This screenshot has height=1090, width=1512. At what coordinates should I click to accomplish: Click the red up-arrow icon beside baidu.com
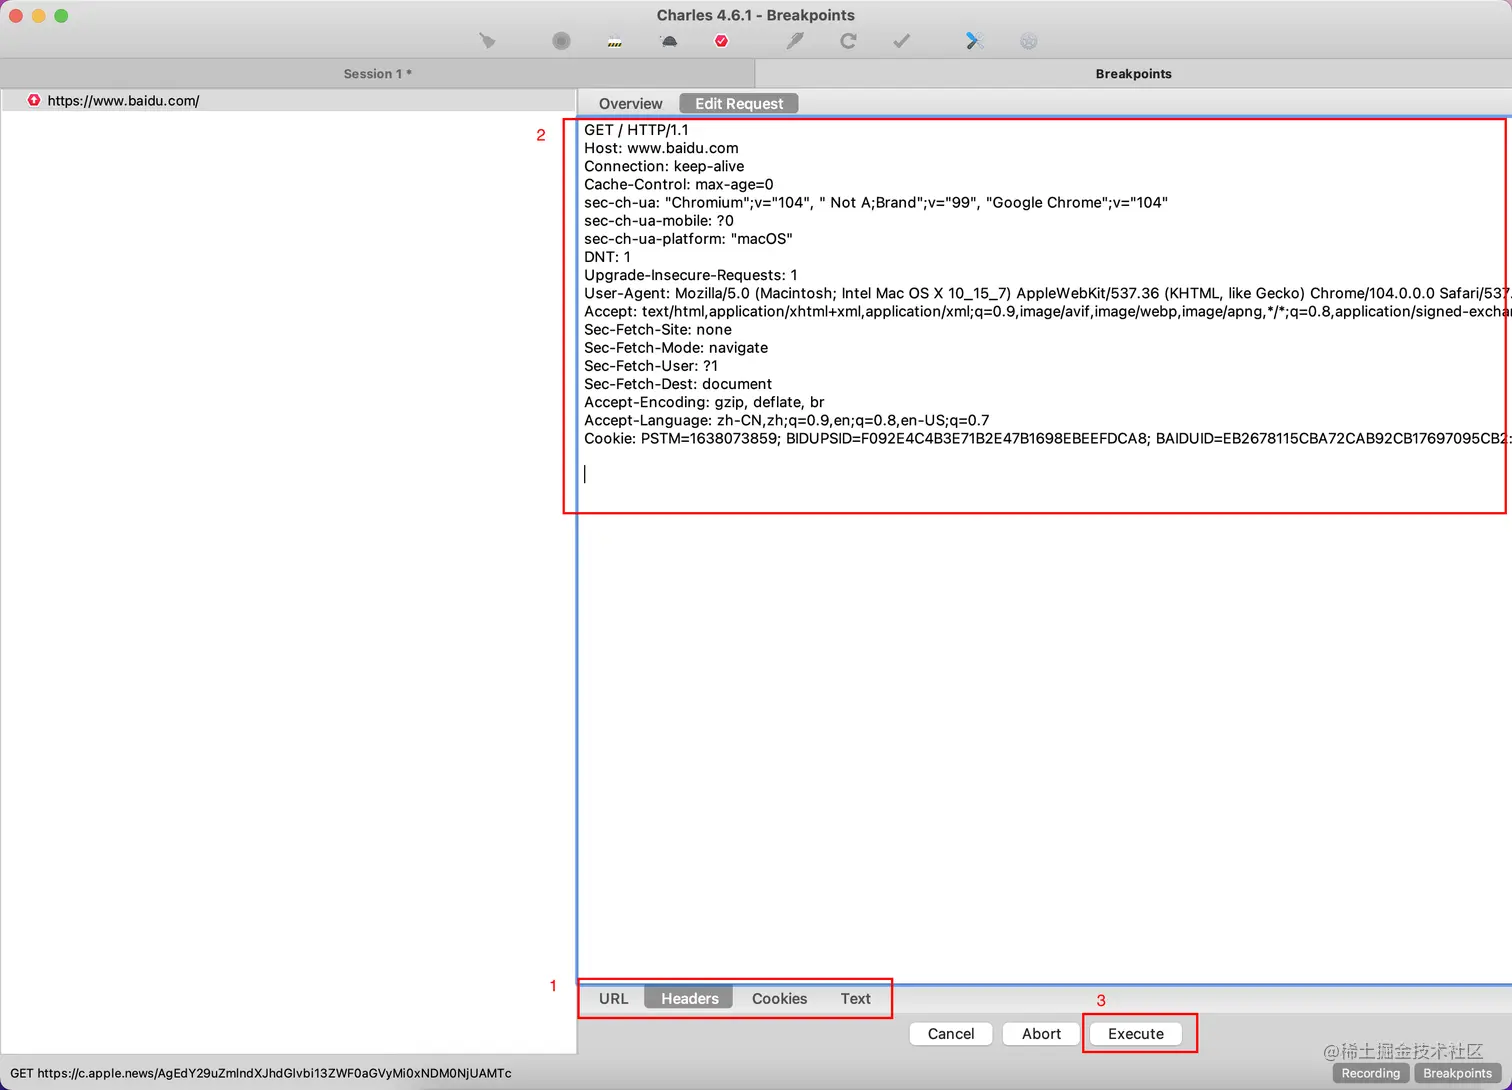(34, 100)
